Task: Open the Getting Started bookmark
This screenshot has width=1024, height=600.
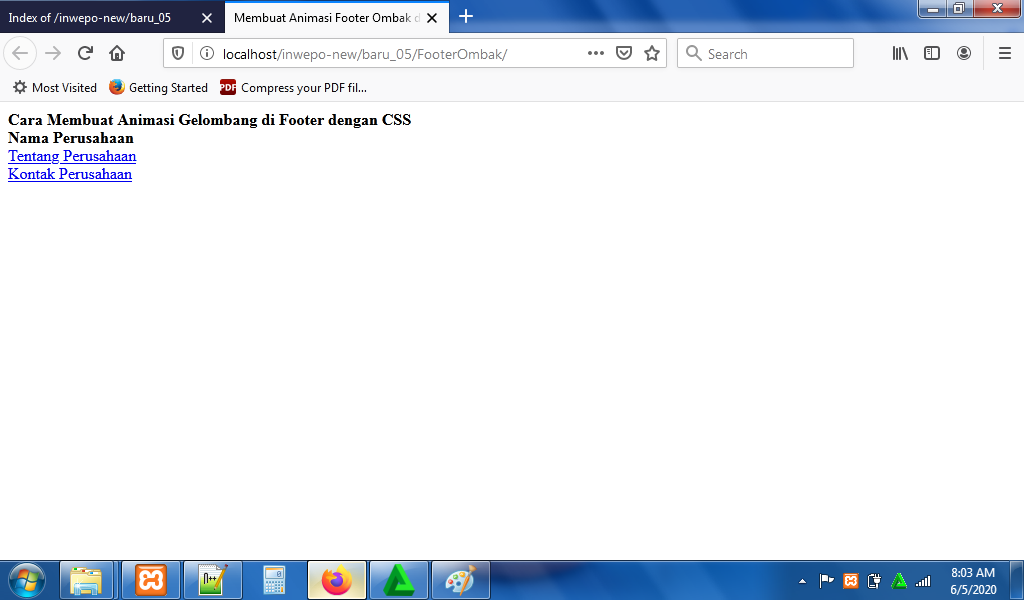Action: coord(159,87)
